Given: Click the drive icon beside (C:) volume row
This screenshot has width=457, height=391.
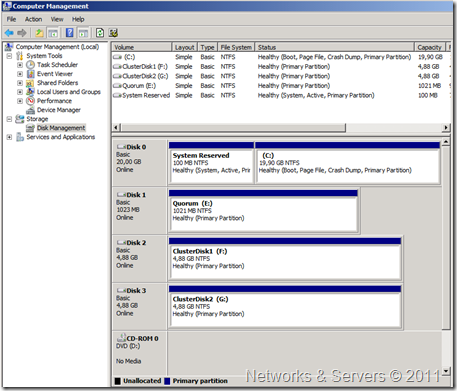Looking at the screenshot, I should tap(117, 57).
